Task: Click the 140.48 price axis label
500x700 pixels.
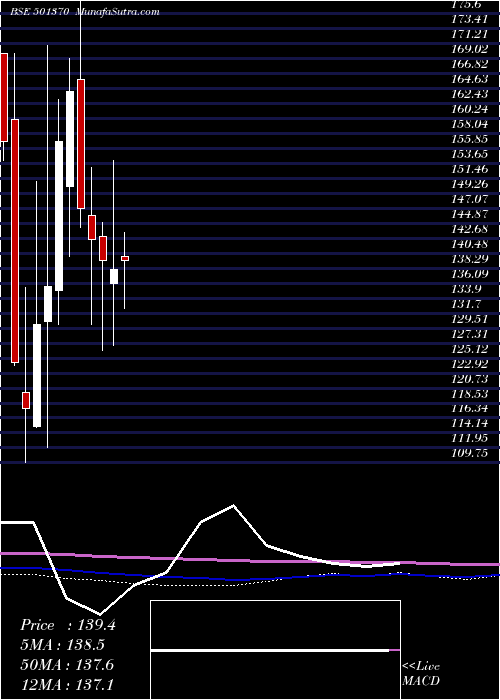Action: (471, 244)
